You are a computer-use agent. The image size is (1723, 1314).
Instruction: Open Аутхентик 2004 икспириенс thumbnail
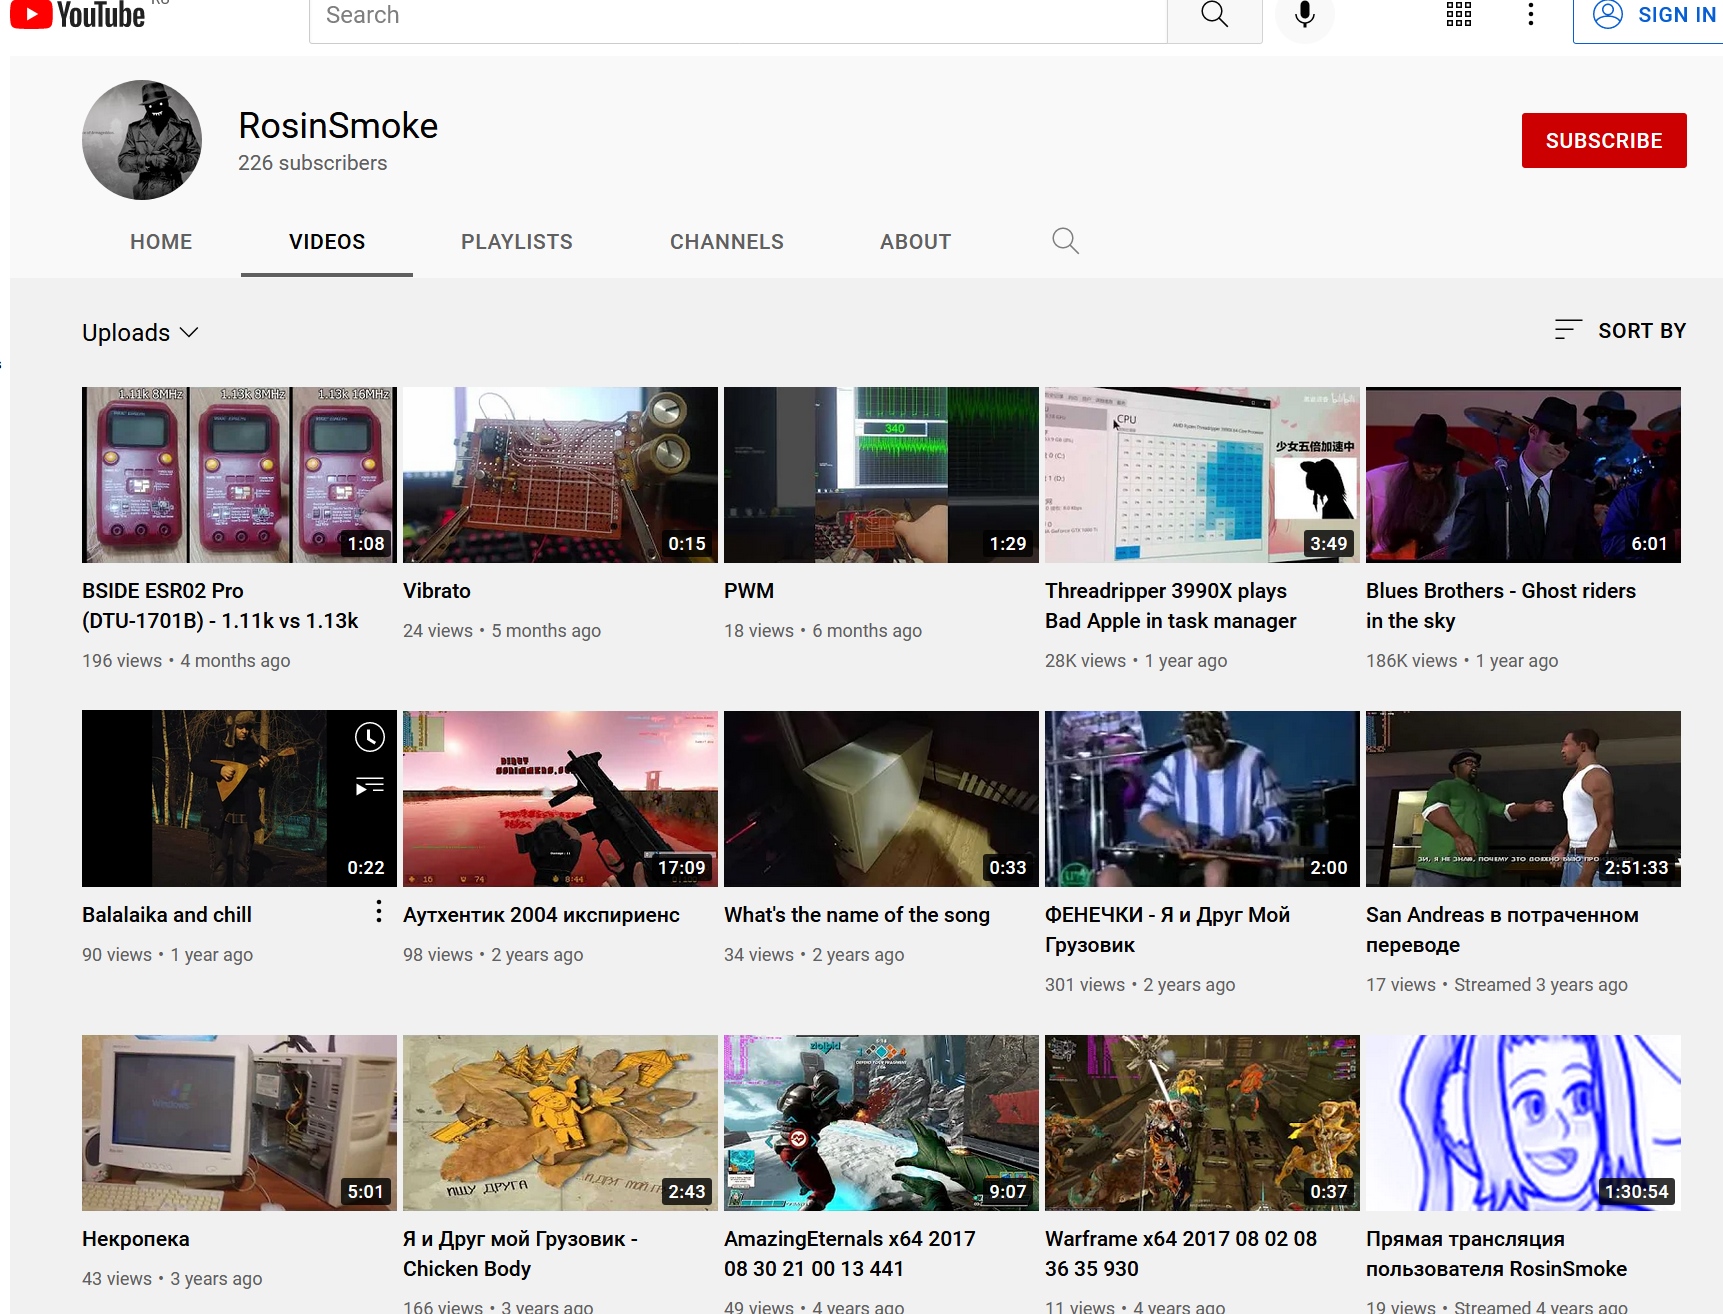coord(560,799)
